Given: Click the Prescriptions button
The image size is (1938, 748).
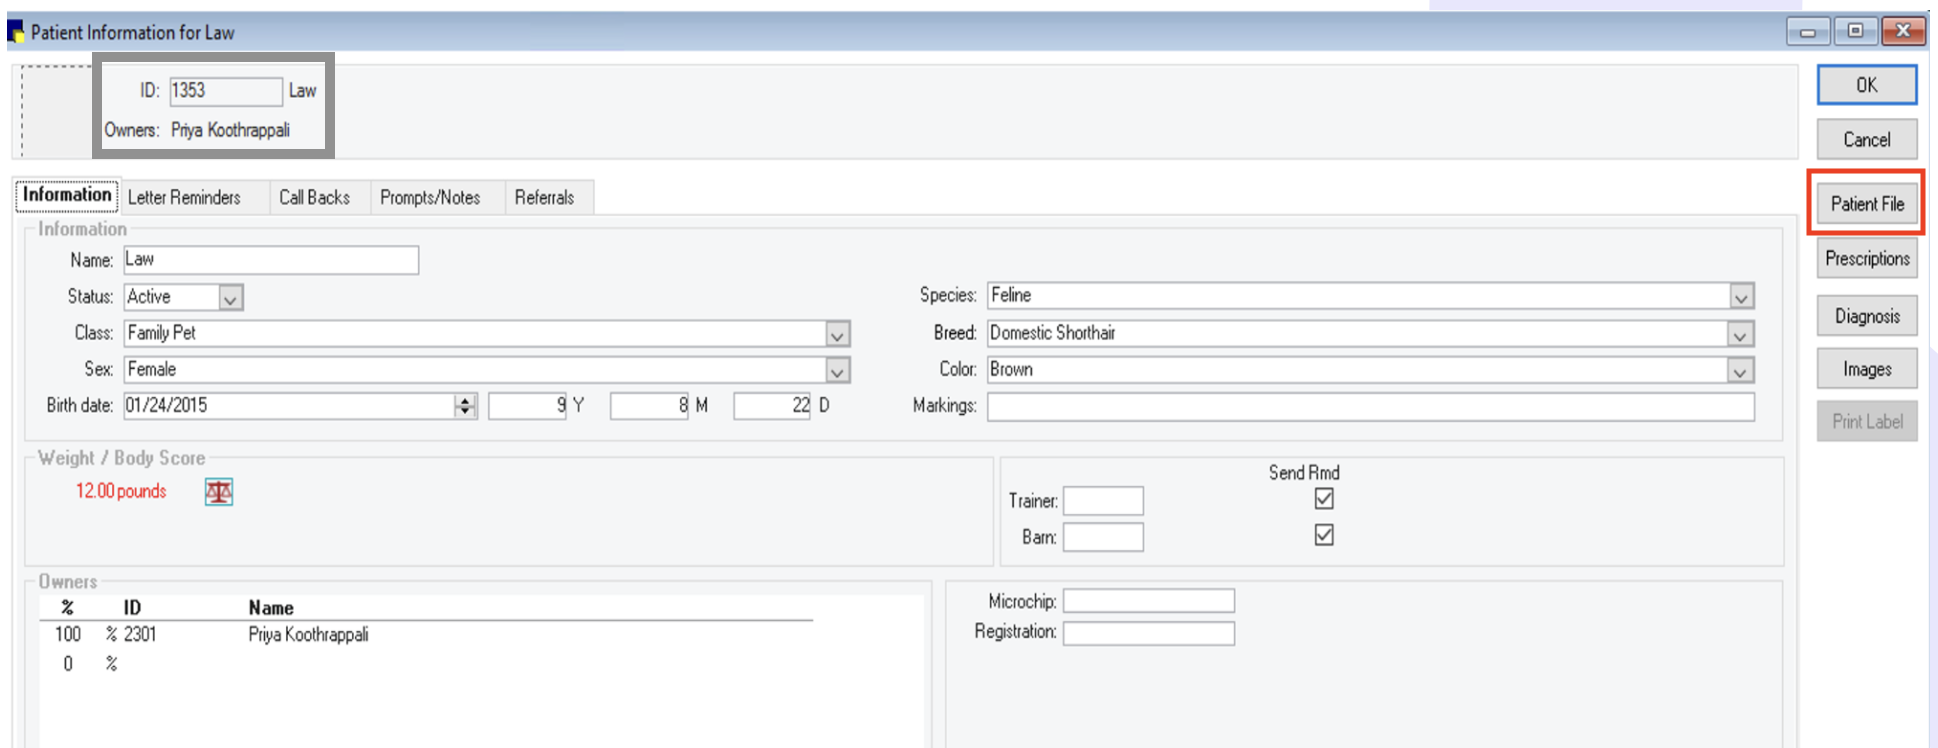Looking at the screenshot, I should (x=1866, y=259).
